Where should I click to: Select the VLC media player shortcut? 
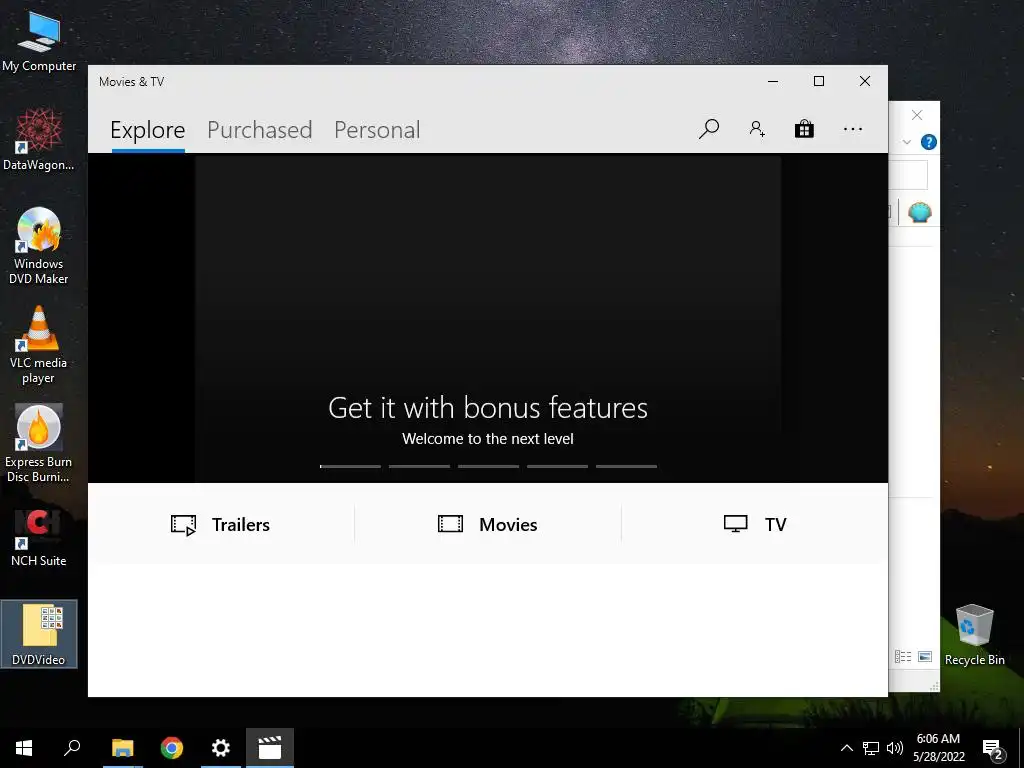[x=39, y=345]
